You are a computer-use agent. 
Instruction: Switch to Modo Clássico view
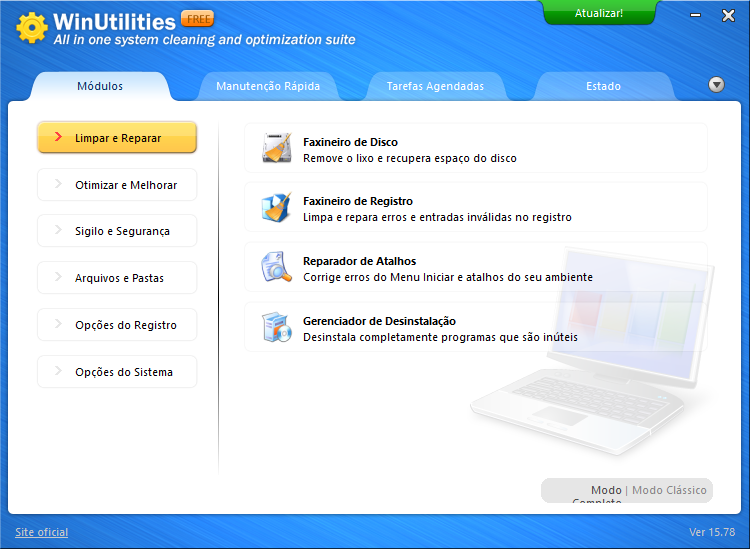click(x=669, y=490)
